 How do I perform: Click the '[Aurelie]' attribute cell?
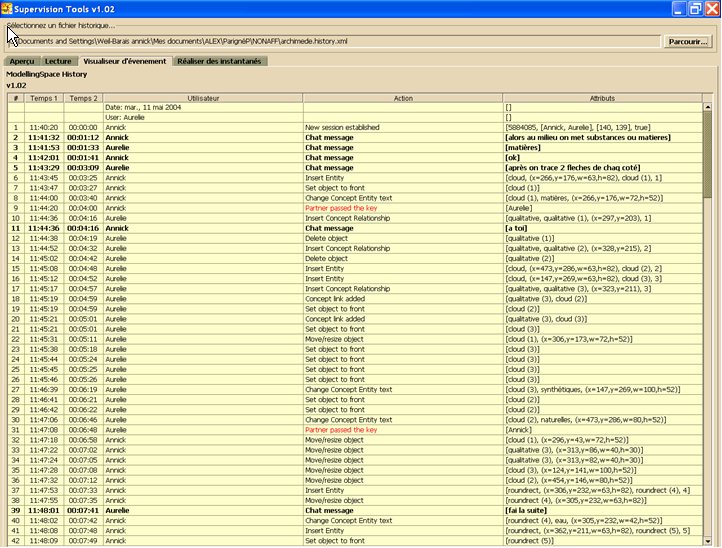point(603,208)
